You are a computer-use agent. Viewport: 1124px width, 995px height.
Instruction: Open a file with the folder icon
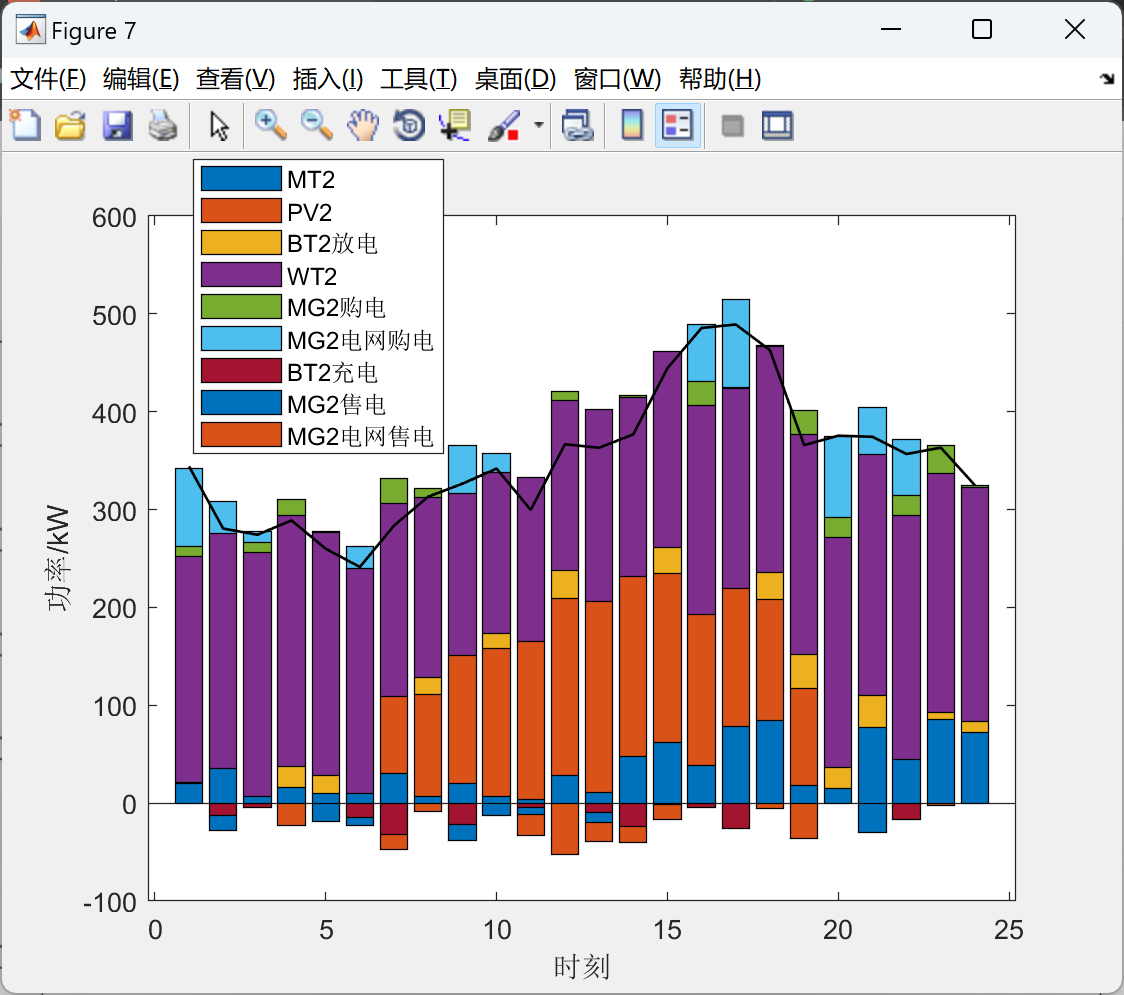pos(71,125)
